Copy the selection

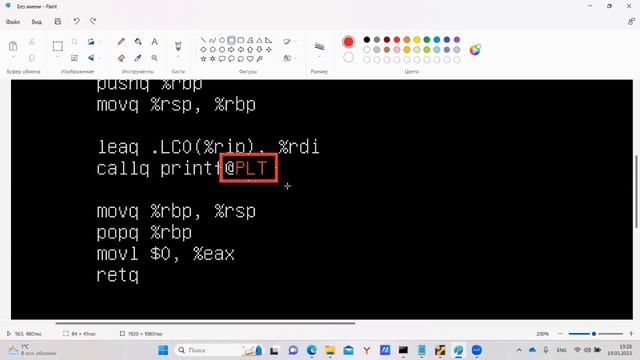point(31,58)
